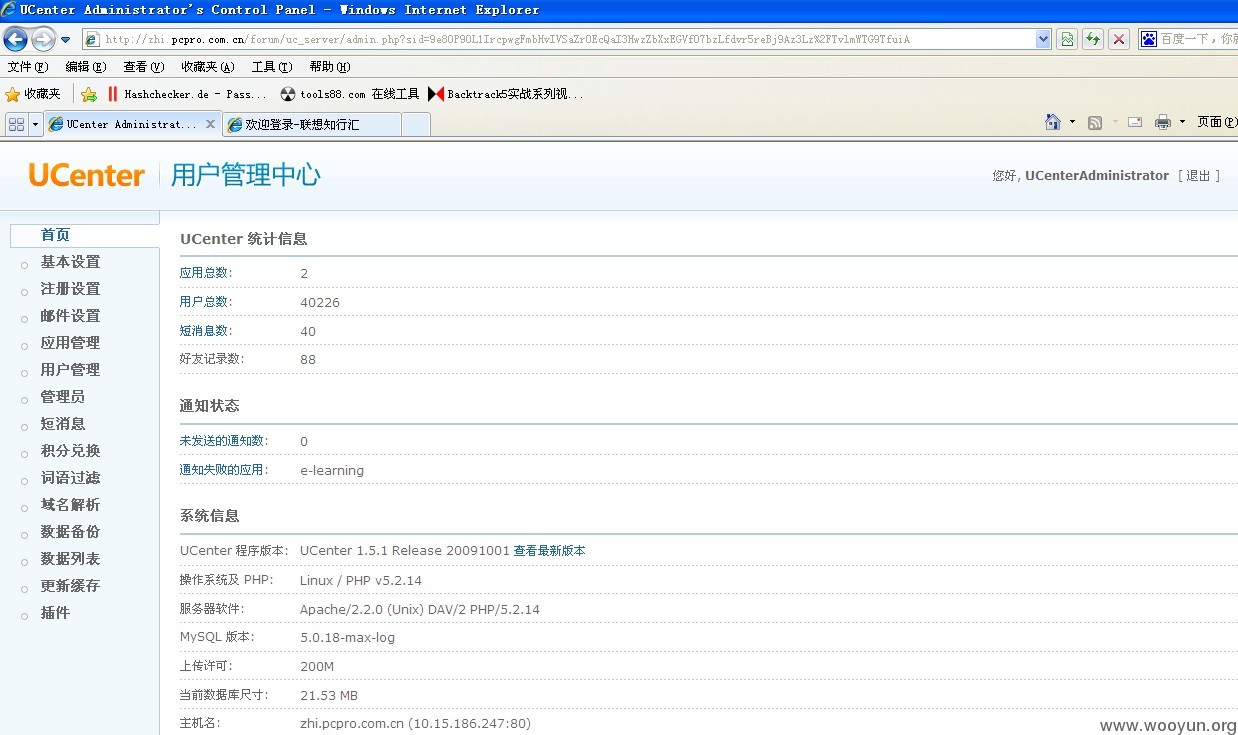Open 数据列表 in the sidebar
The image size is (1238, 735).
point(70,559)
